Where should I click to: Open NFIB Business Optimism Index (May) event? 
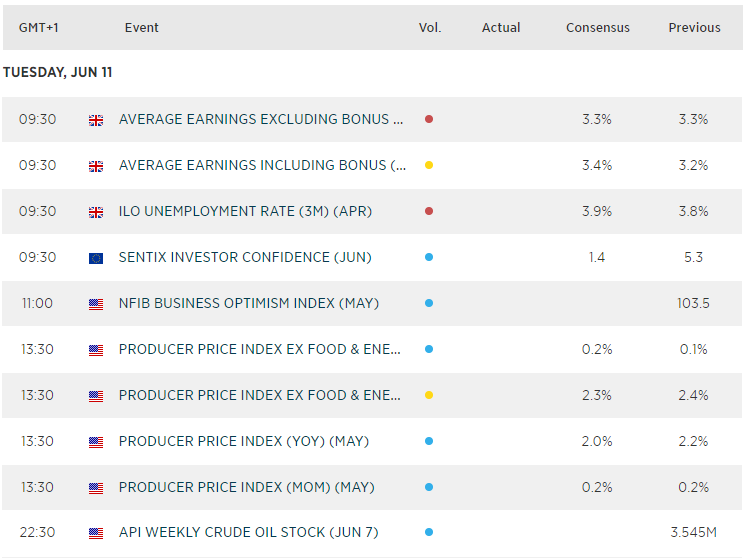pos(249,303)
